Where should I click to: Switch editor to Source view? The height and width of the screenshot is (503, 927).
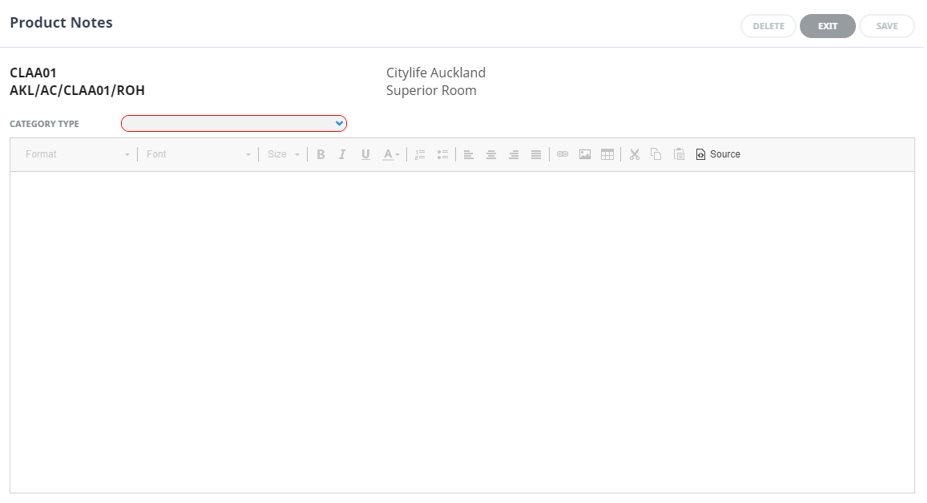718,154
